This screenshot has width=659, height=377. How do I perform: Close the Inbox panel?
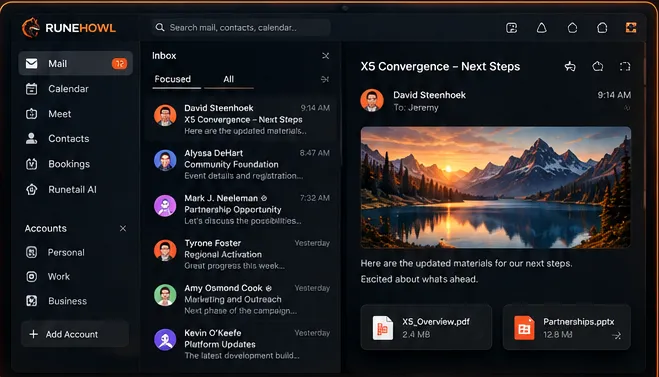tap(325, 56)
